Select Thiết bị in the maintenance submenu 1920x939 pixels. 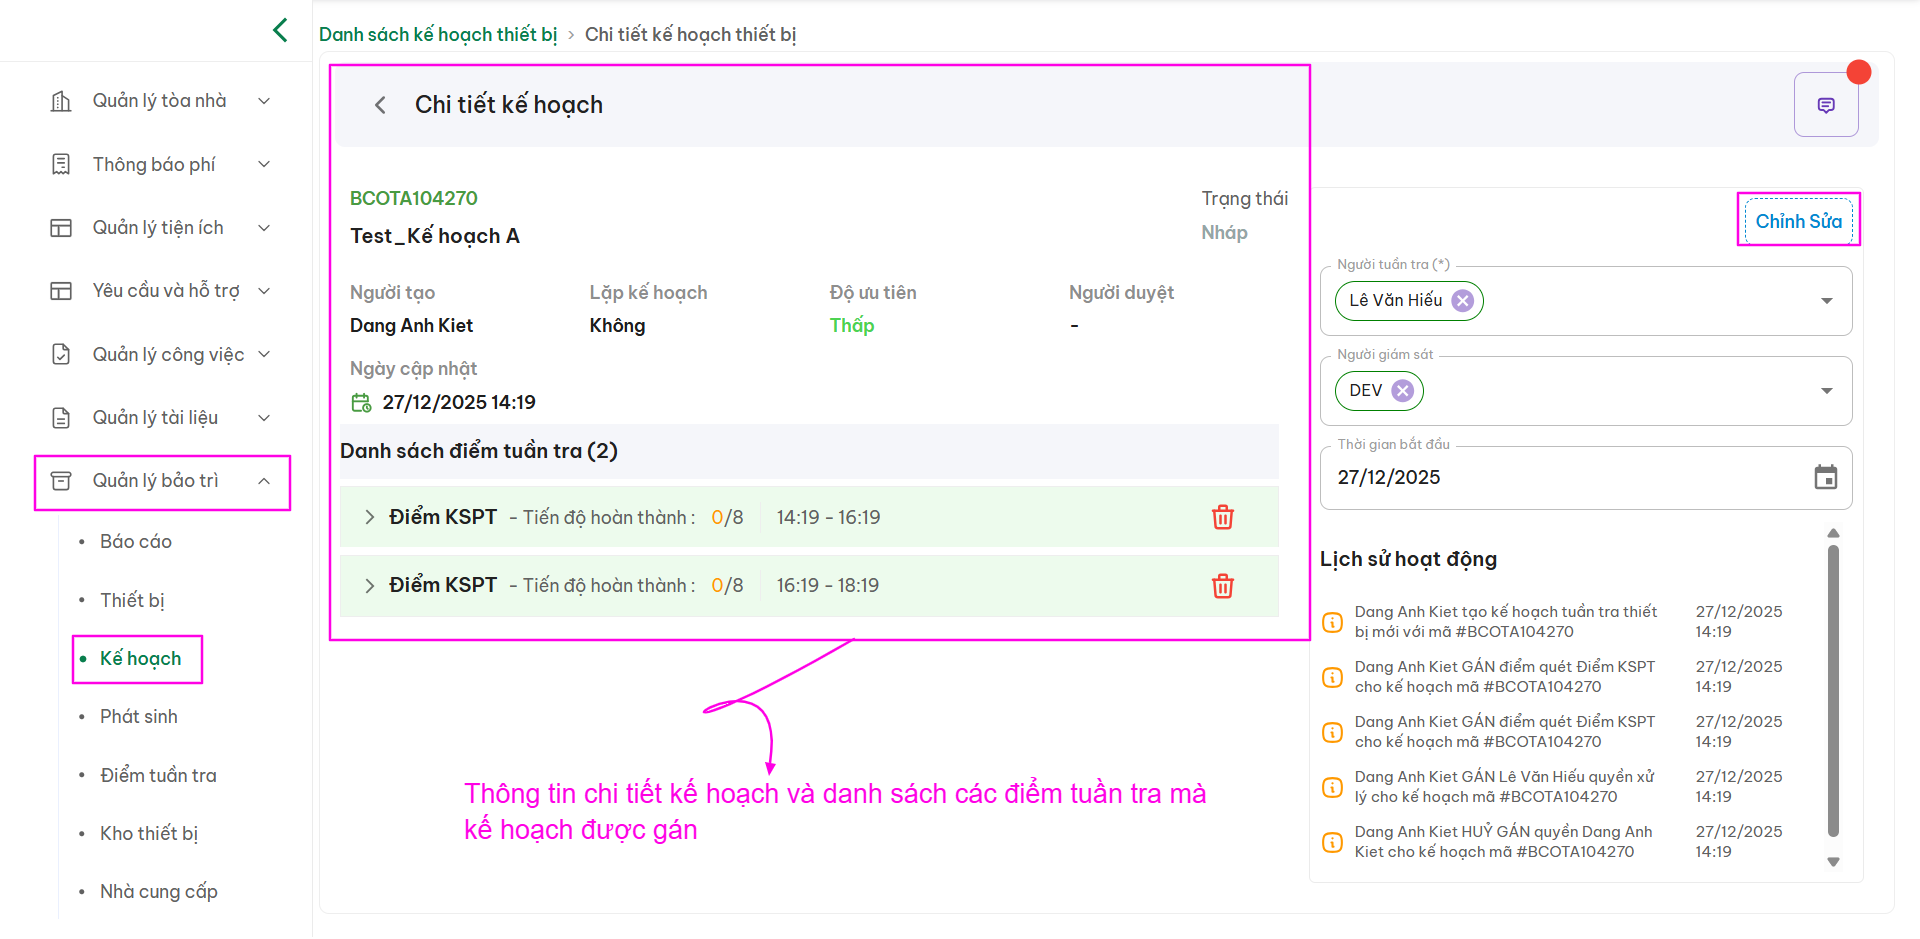132,600
